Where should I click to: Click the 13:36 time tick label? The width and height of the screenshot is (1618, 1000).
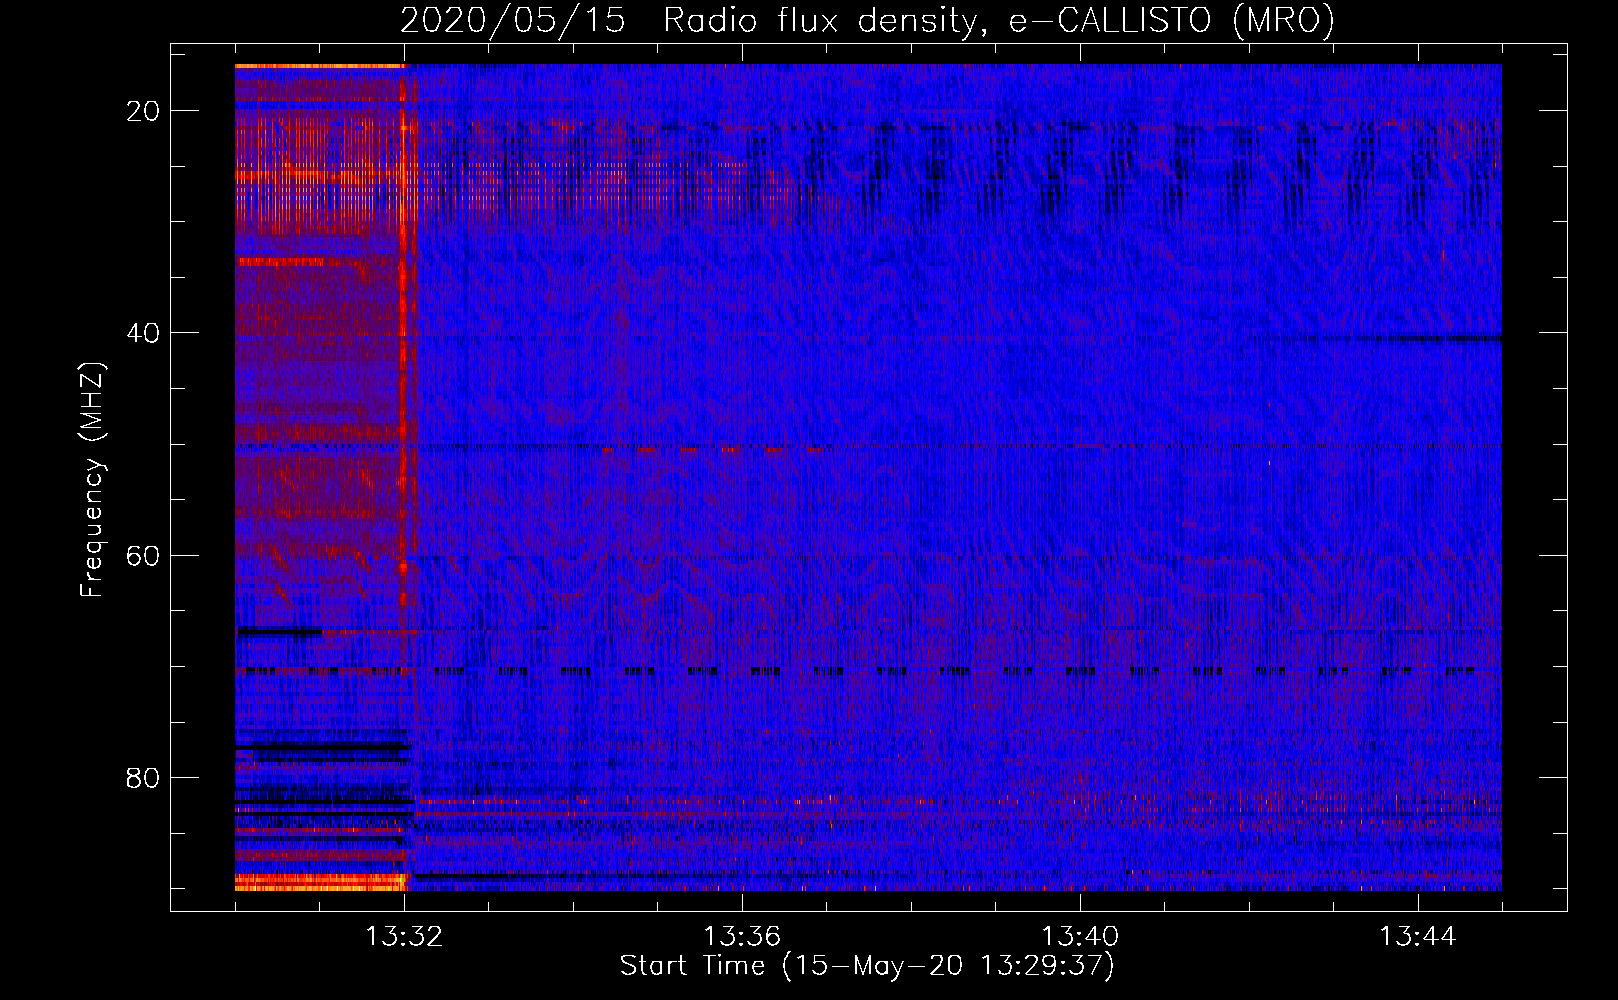[x=742, y=937]
